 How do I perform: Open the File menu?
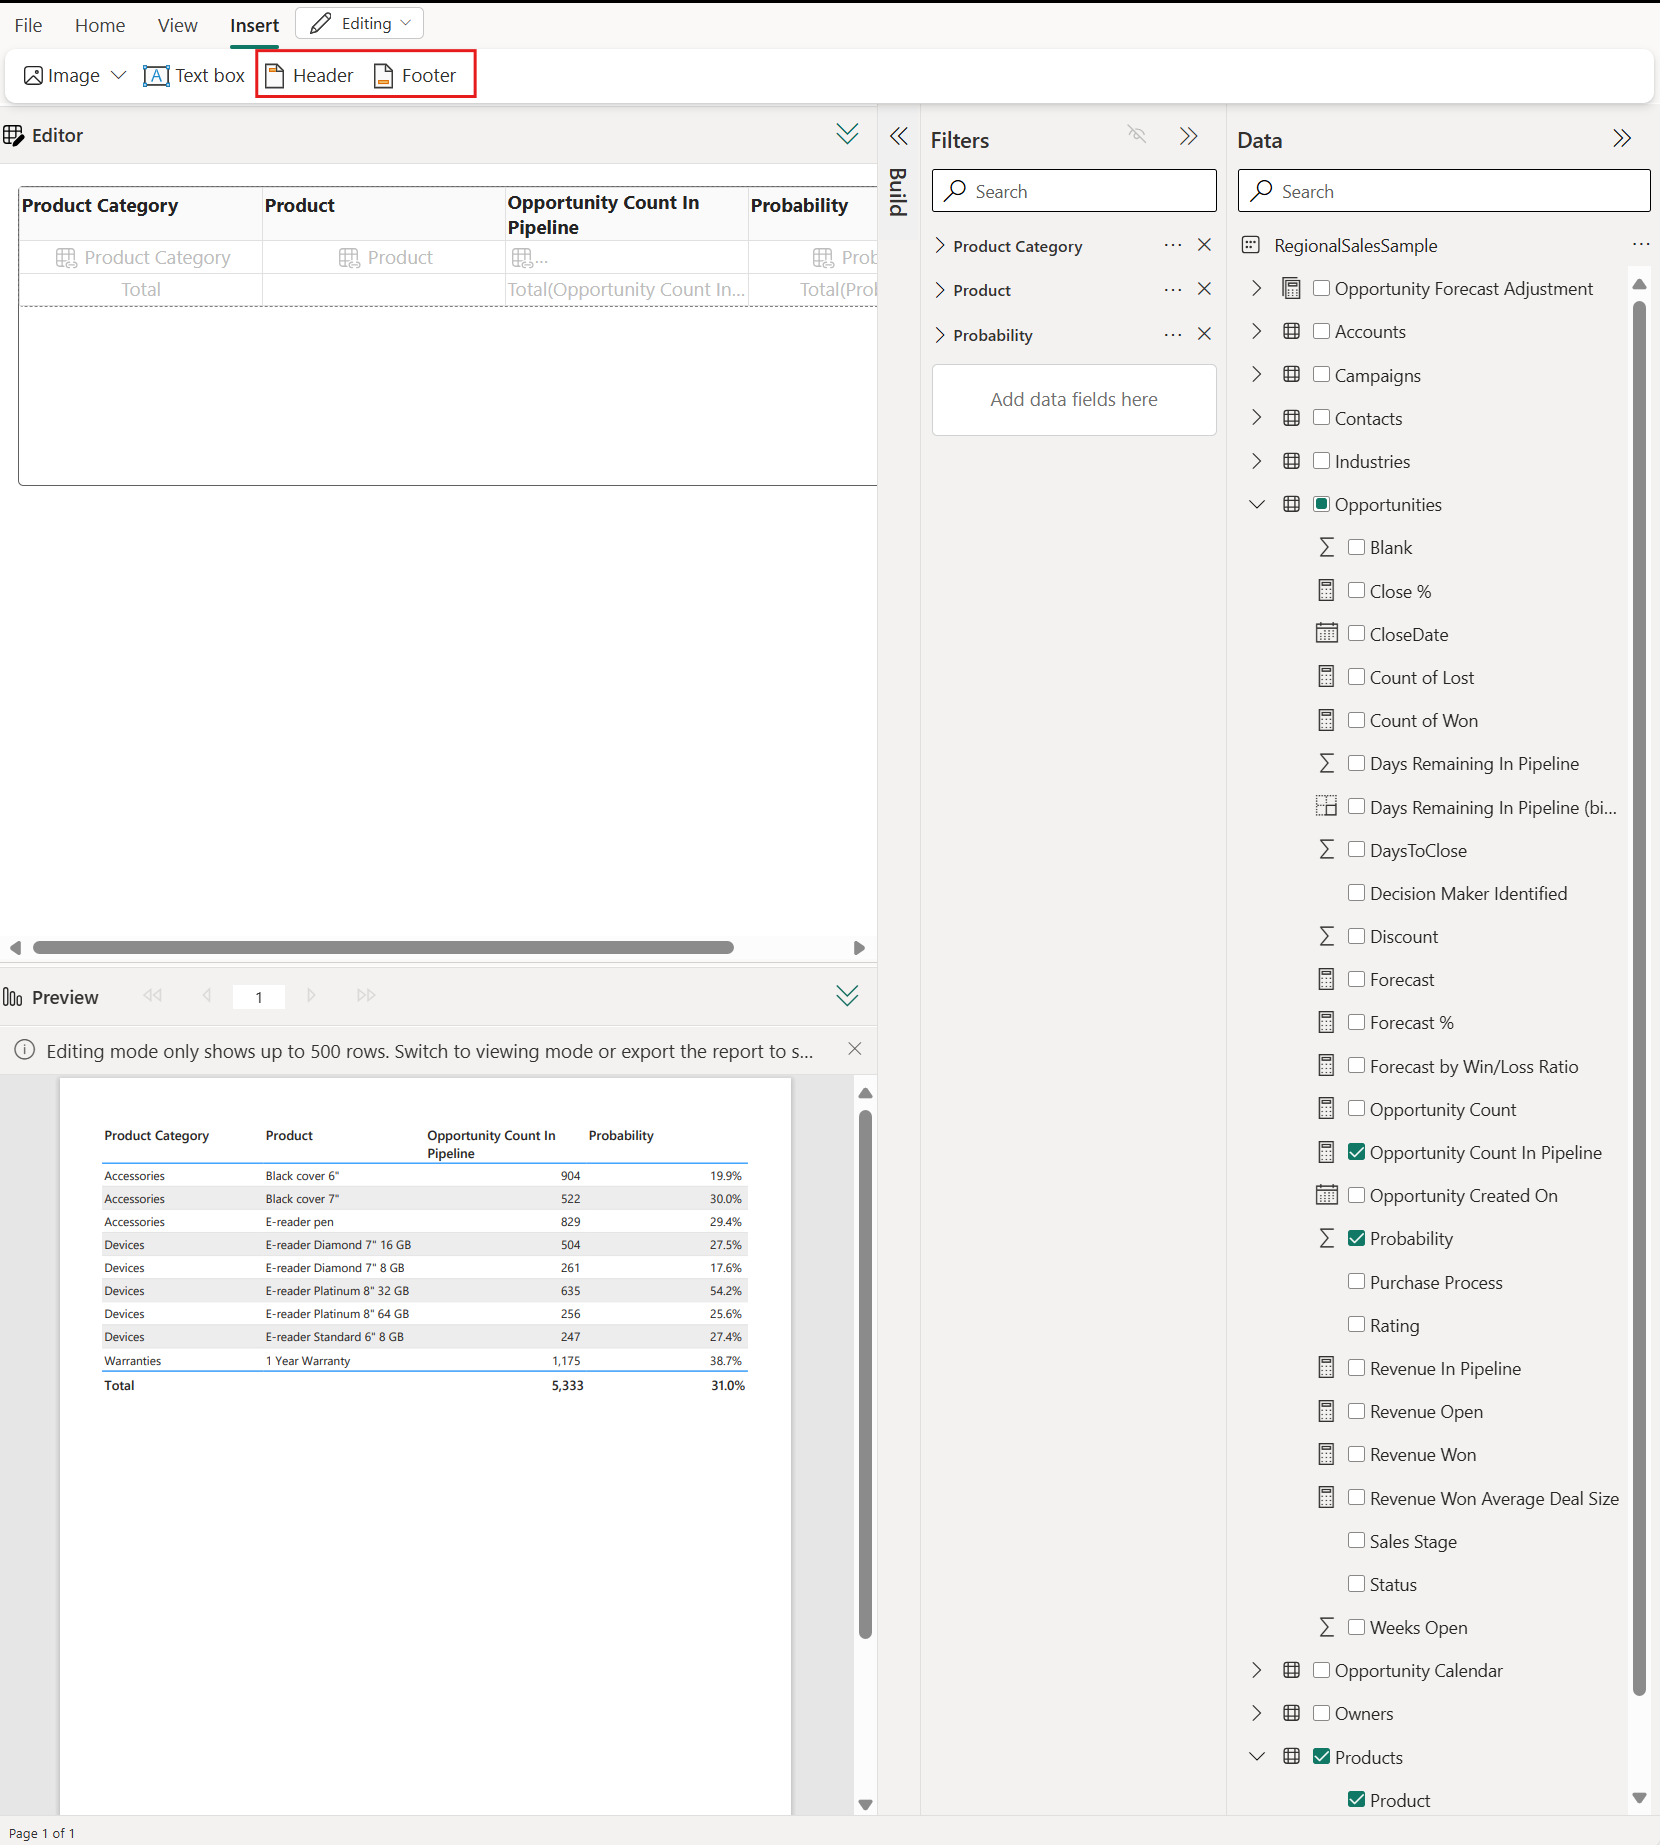28,25
